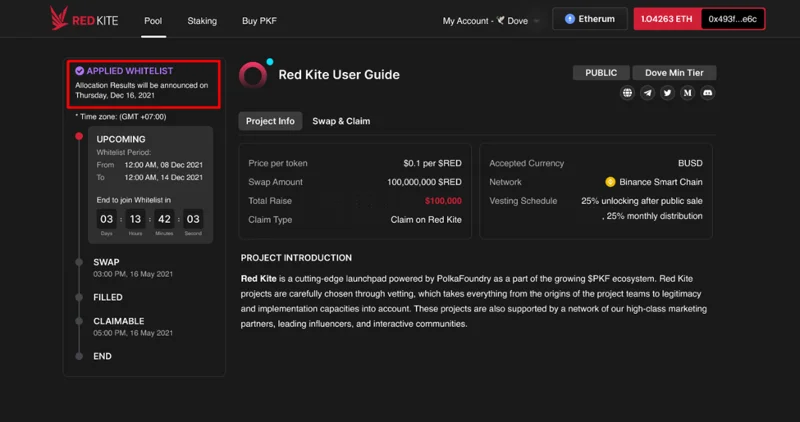
Task: Click the FILLED timeline step
Action: [x=108, y=297]
